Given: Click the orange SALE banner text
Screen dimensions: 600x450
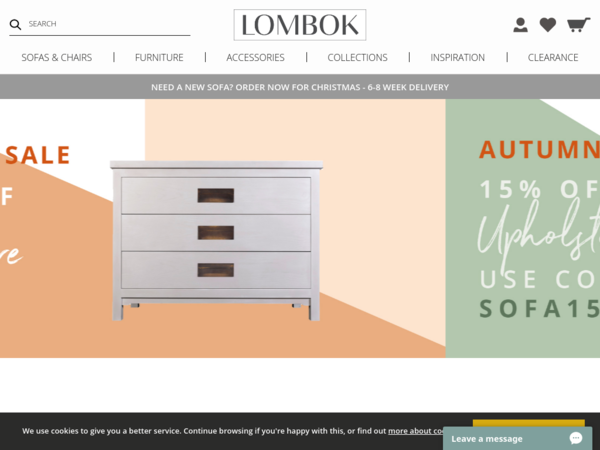Looking at the screenshot, I should click(x=38, y=155).
